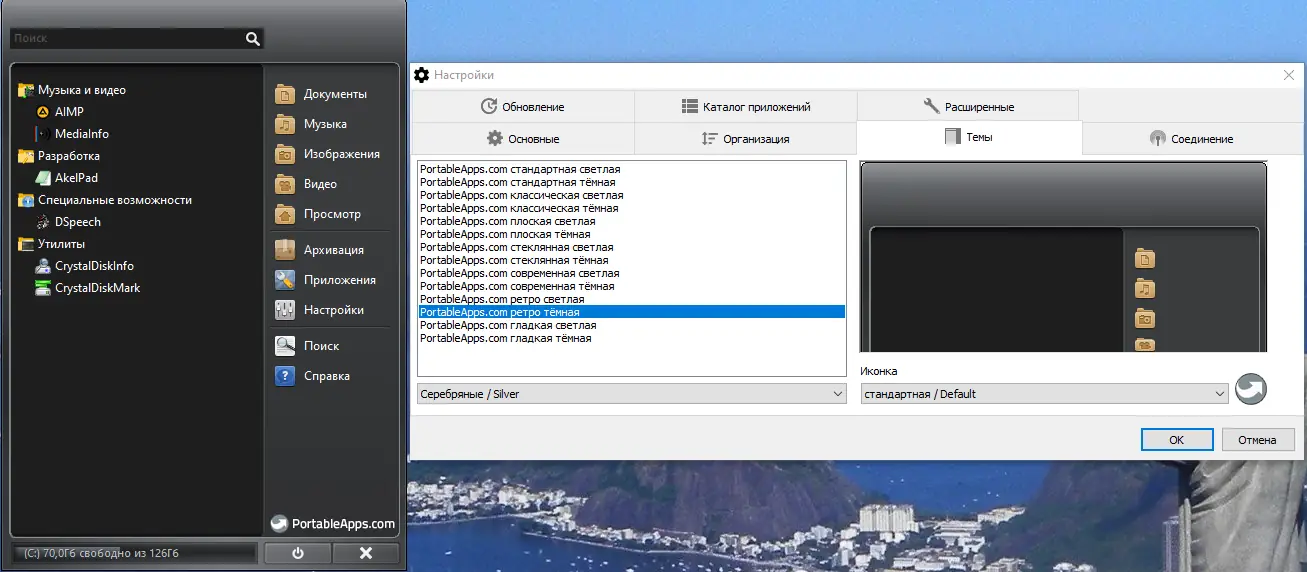
Task: Open DSpeech application icon
Action: coord(43,222)
